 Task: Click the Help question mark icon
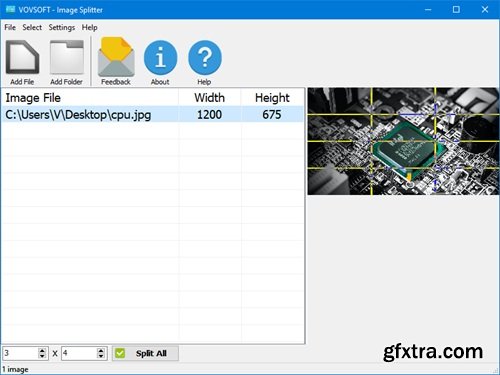point(205,58)
